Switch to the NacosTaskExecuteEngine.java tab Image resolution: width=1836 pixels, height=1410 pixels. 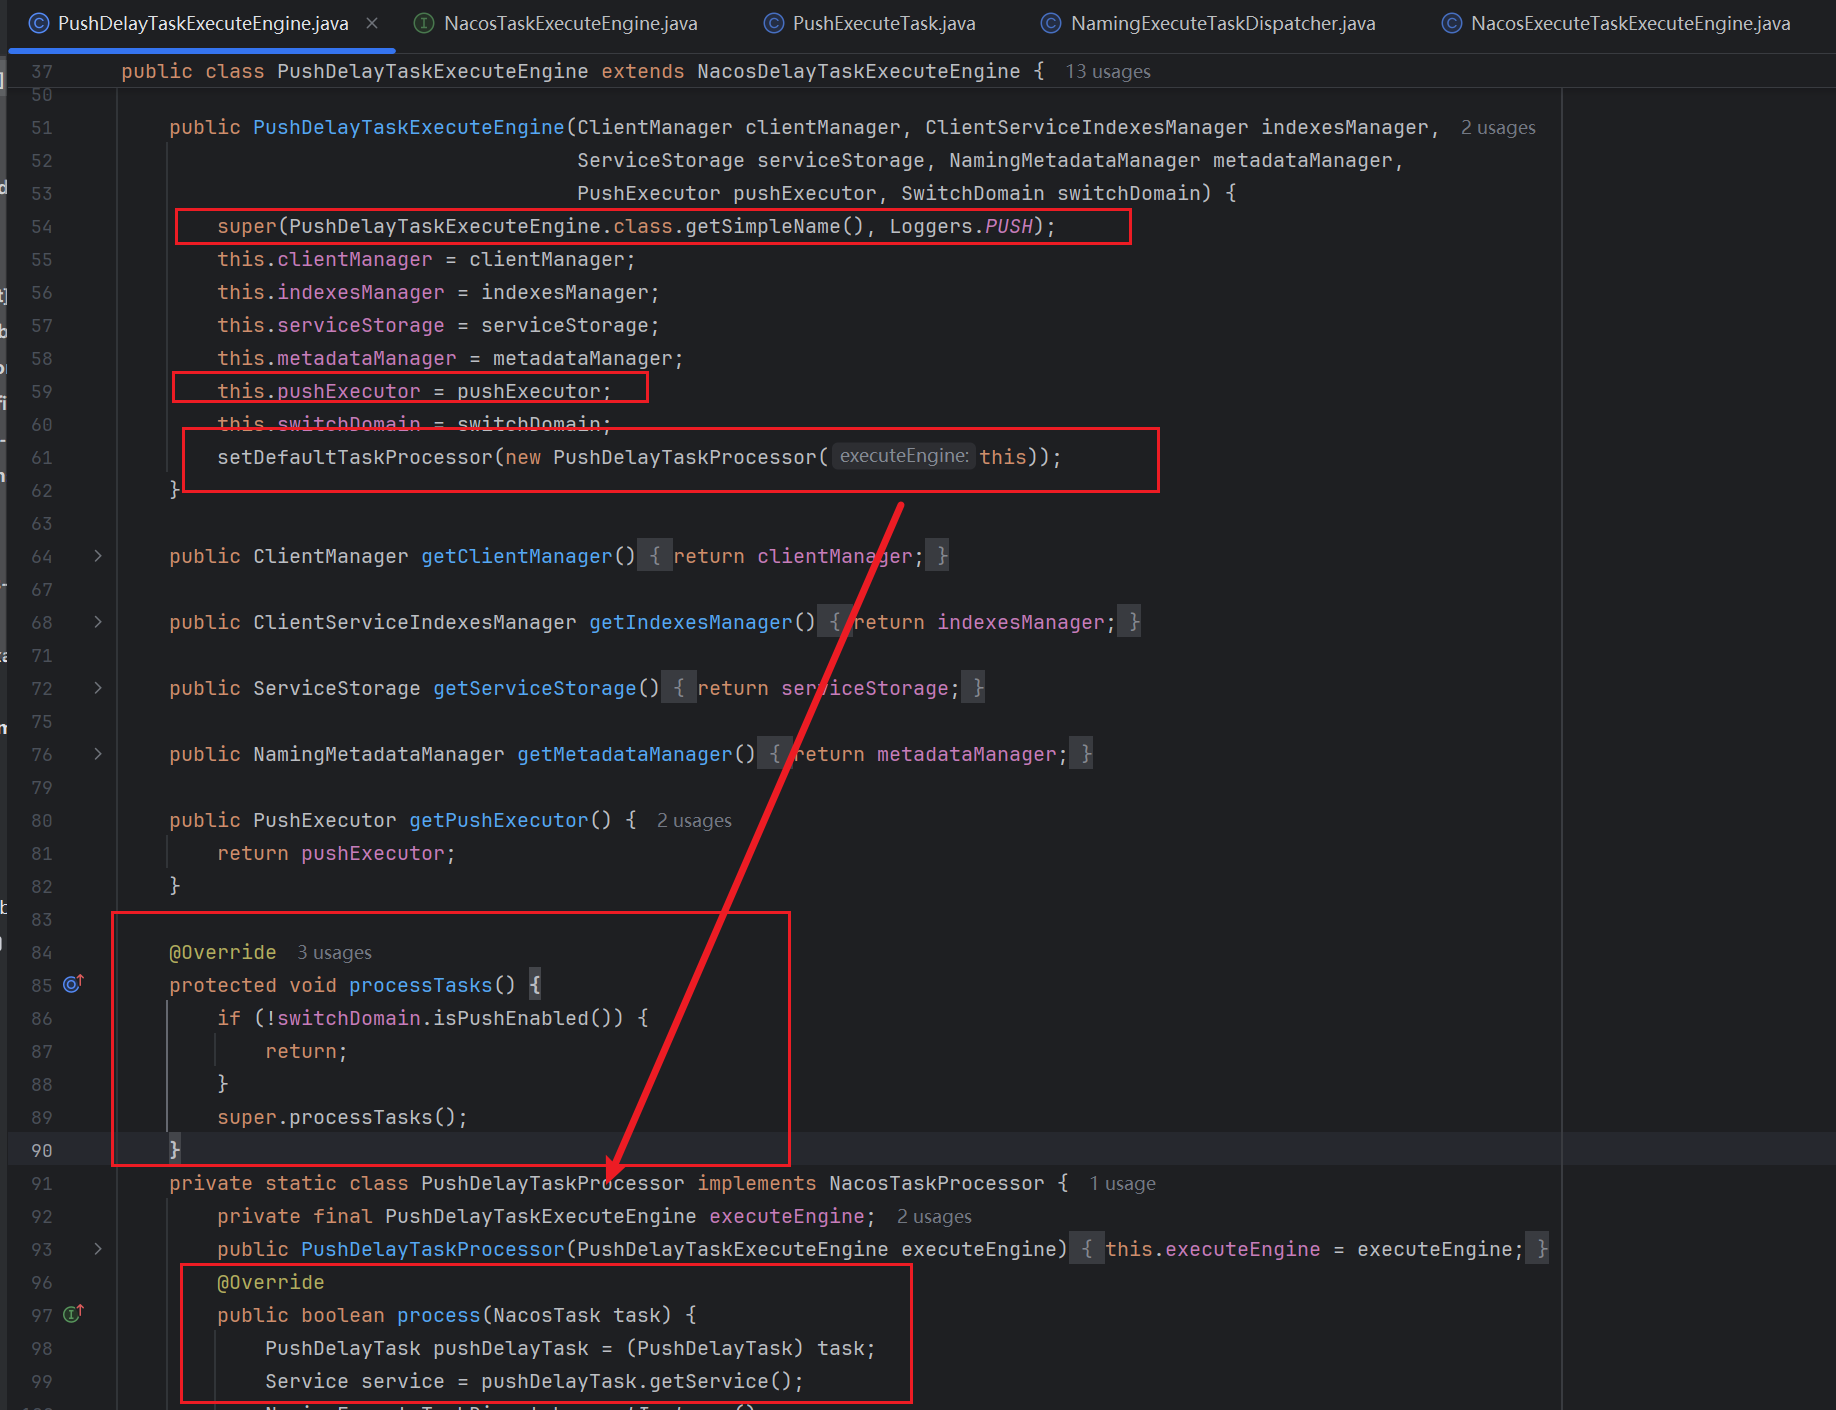pyautogui.click(x=570, y=23)
